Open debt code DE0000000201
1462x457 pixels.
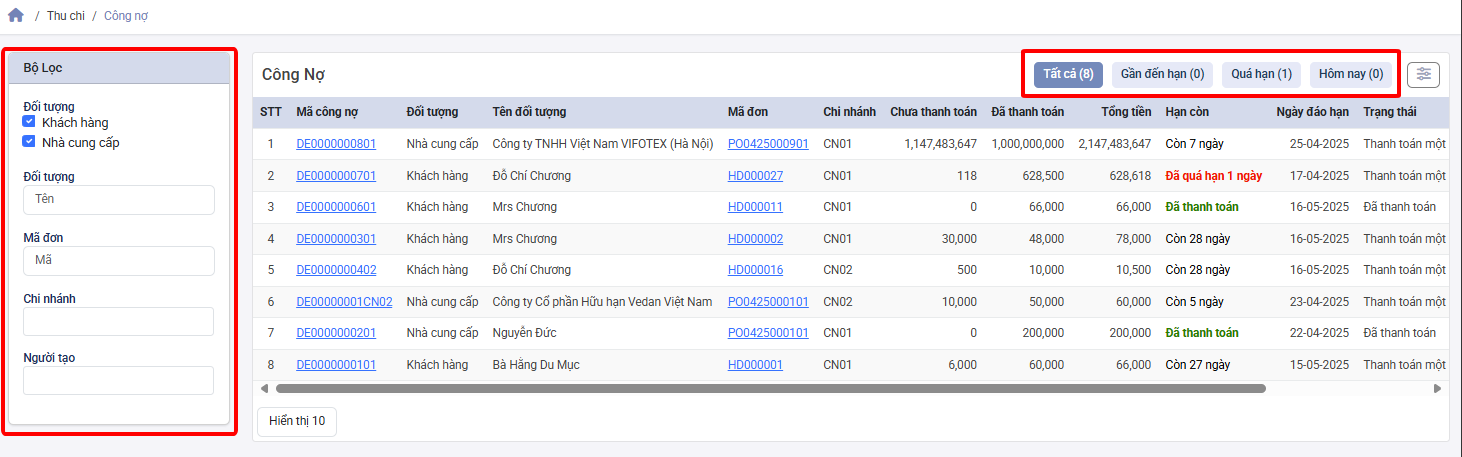[x=336, y=333]
